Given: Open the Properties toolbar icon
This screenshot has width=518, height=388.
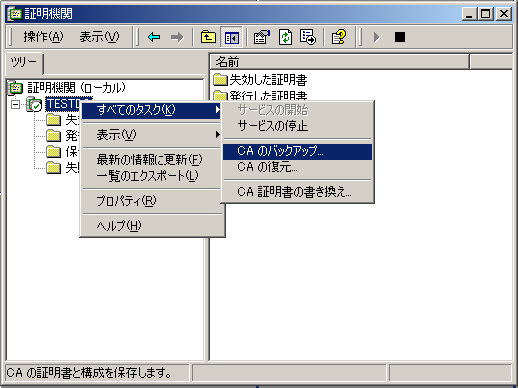Looking at the screenshot, I should coord(262,37).
